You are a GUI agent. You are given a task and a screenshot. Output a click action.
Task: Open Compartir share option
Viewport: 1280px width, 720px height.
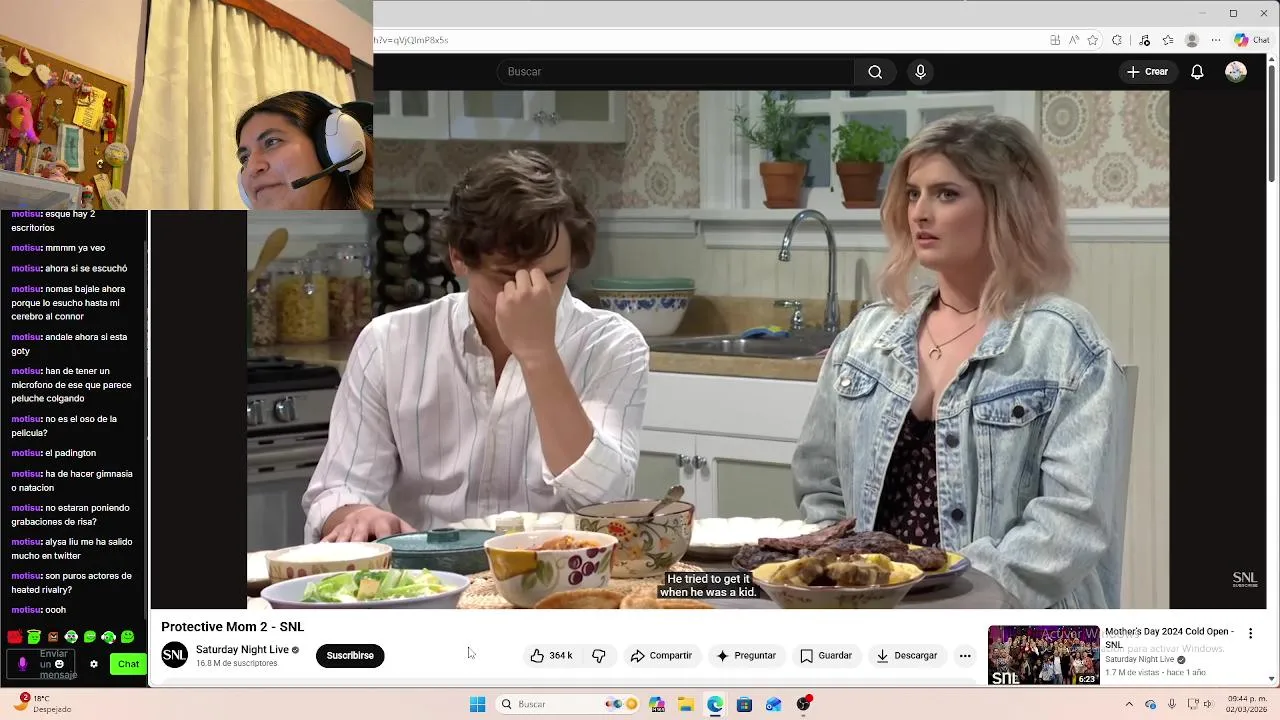coord(661,656)
